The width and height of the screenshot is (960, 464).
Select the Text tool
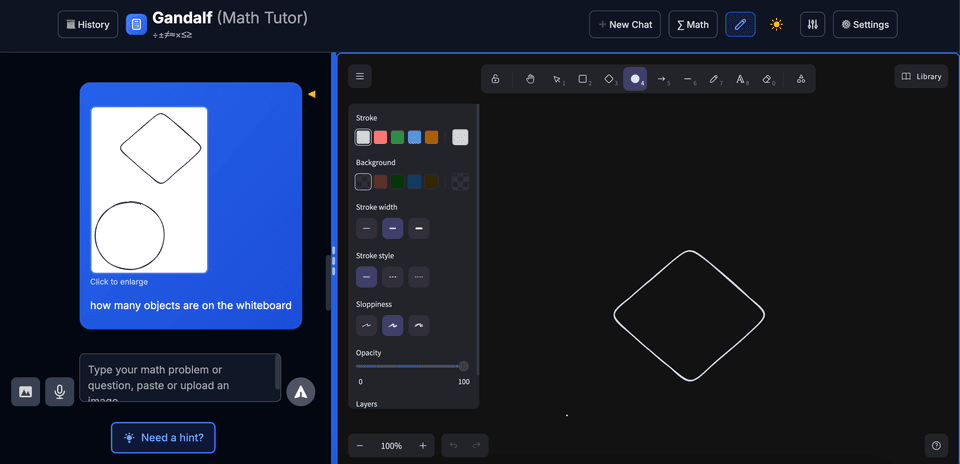[x=740, y=79]
